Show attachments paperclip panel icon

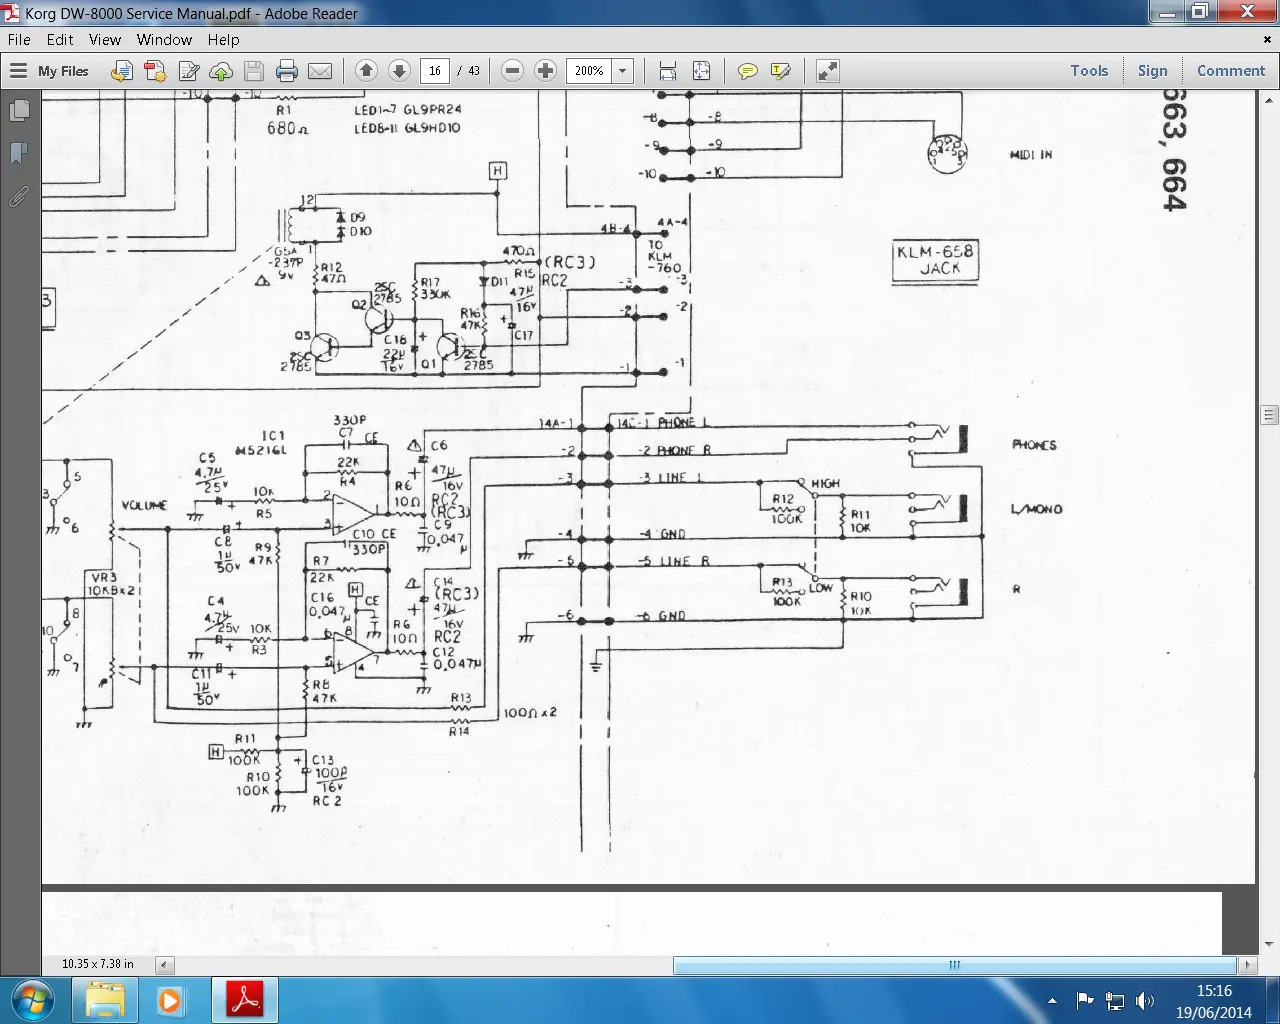pos(18,196)
